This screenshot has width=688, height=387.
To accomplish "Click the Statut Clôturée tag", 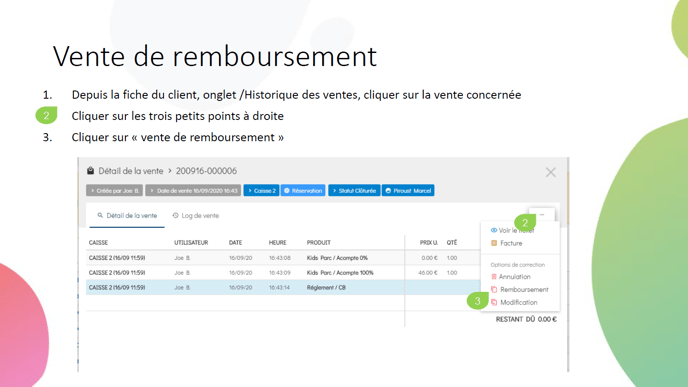I will pyautogui.click(x=354, y=190).
